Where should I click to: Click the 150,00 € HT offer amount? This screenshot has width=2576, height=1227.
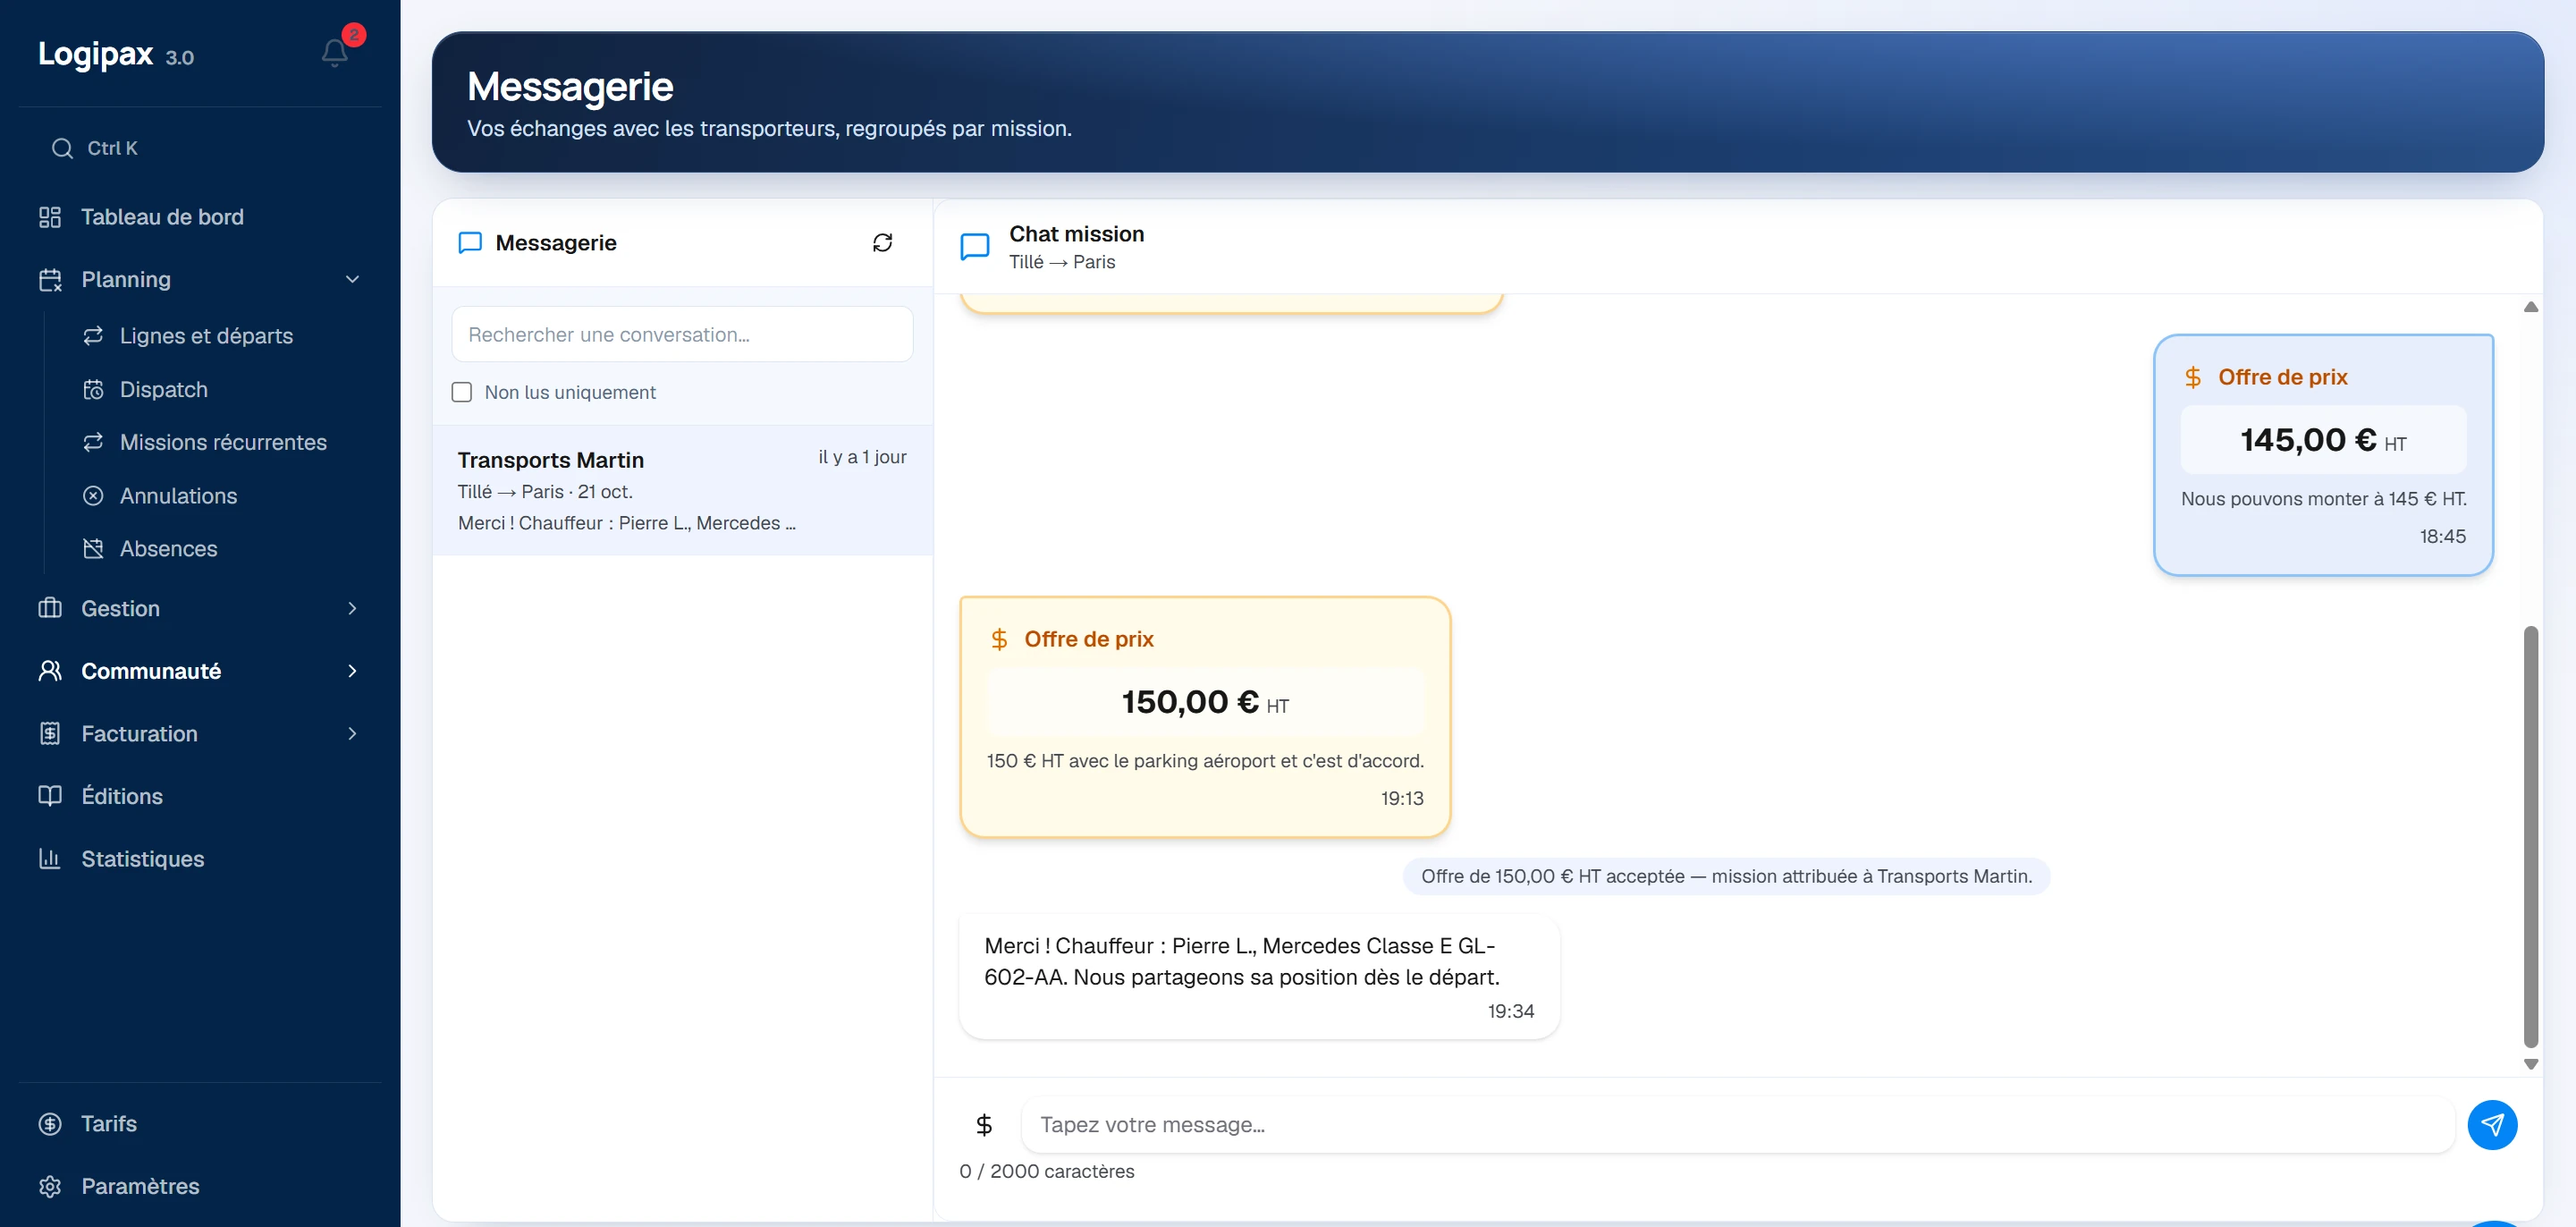click(x=1205, y=702)
